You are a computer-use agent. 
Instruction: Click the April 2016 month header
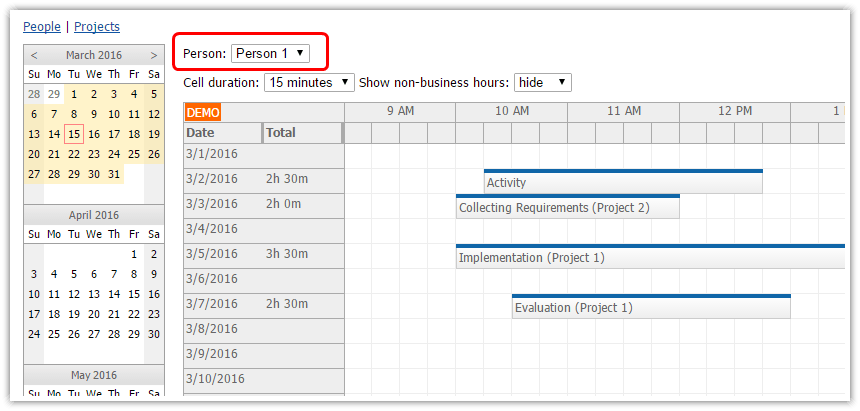click(x=94, y=215)
